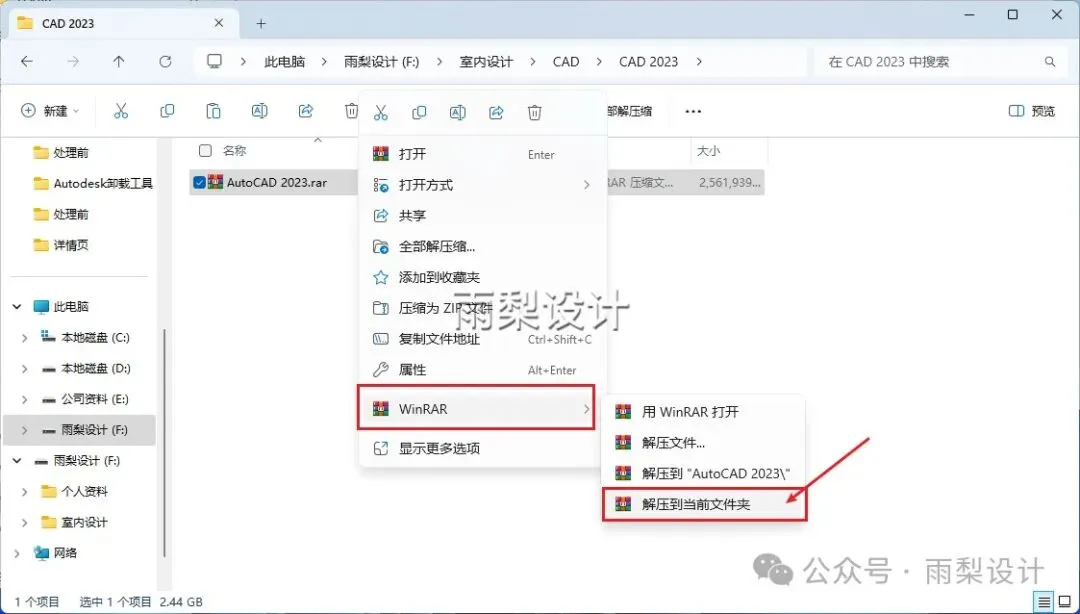This screenshot has height=614, width=1080.
Task: Select 压缩为 ZIP 文件 entry
Action: tap(482, 308)
